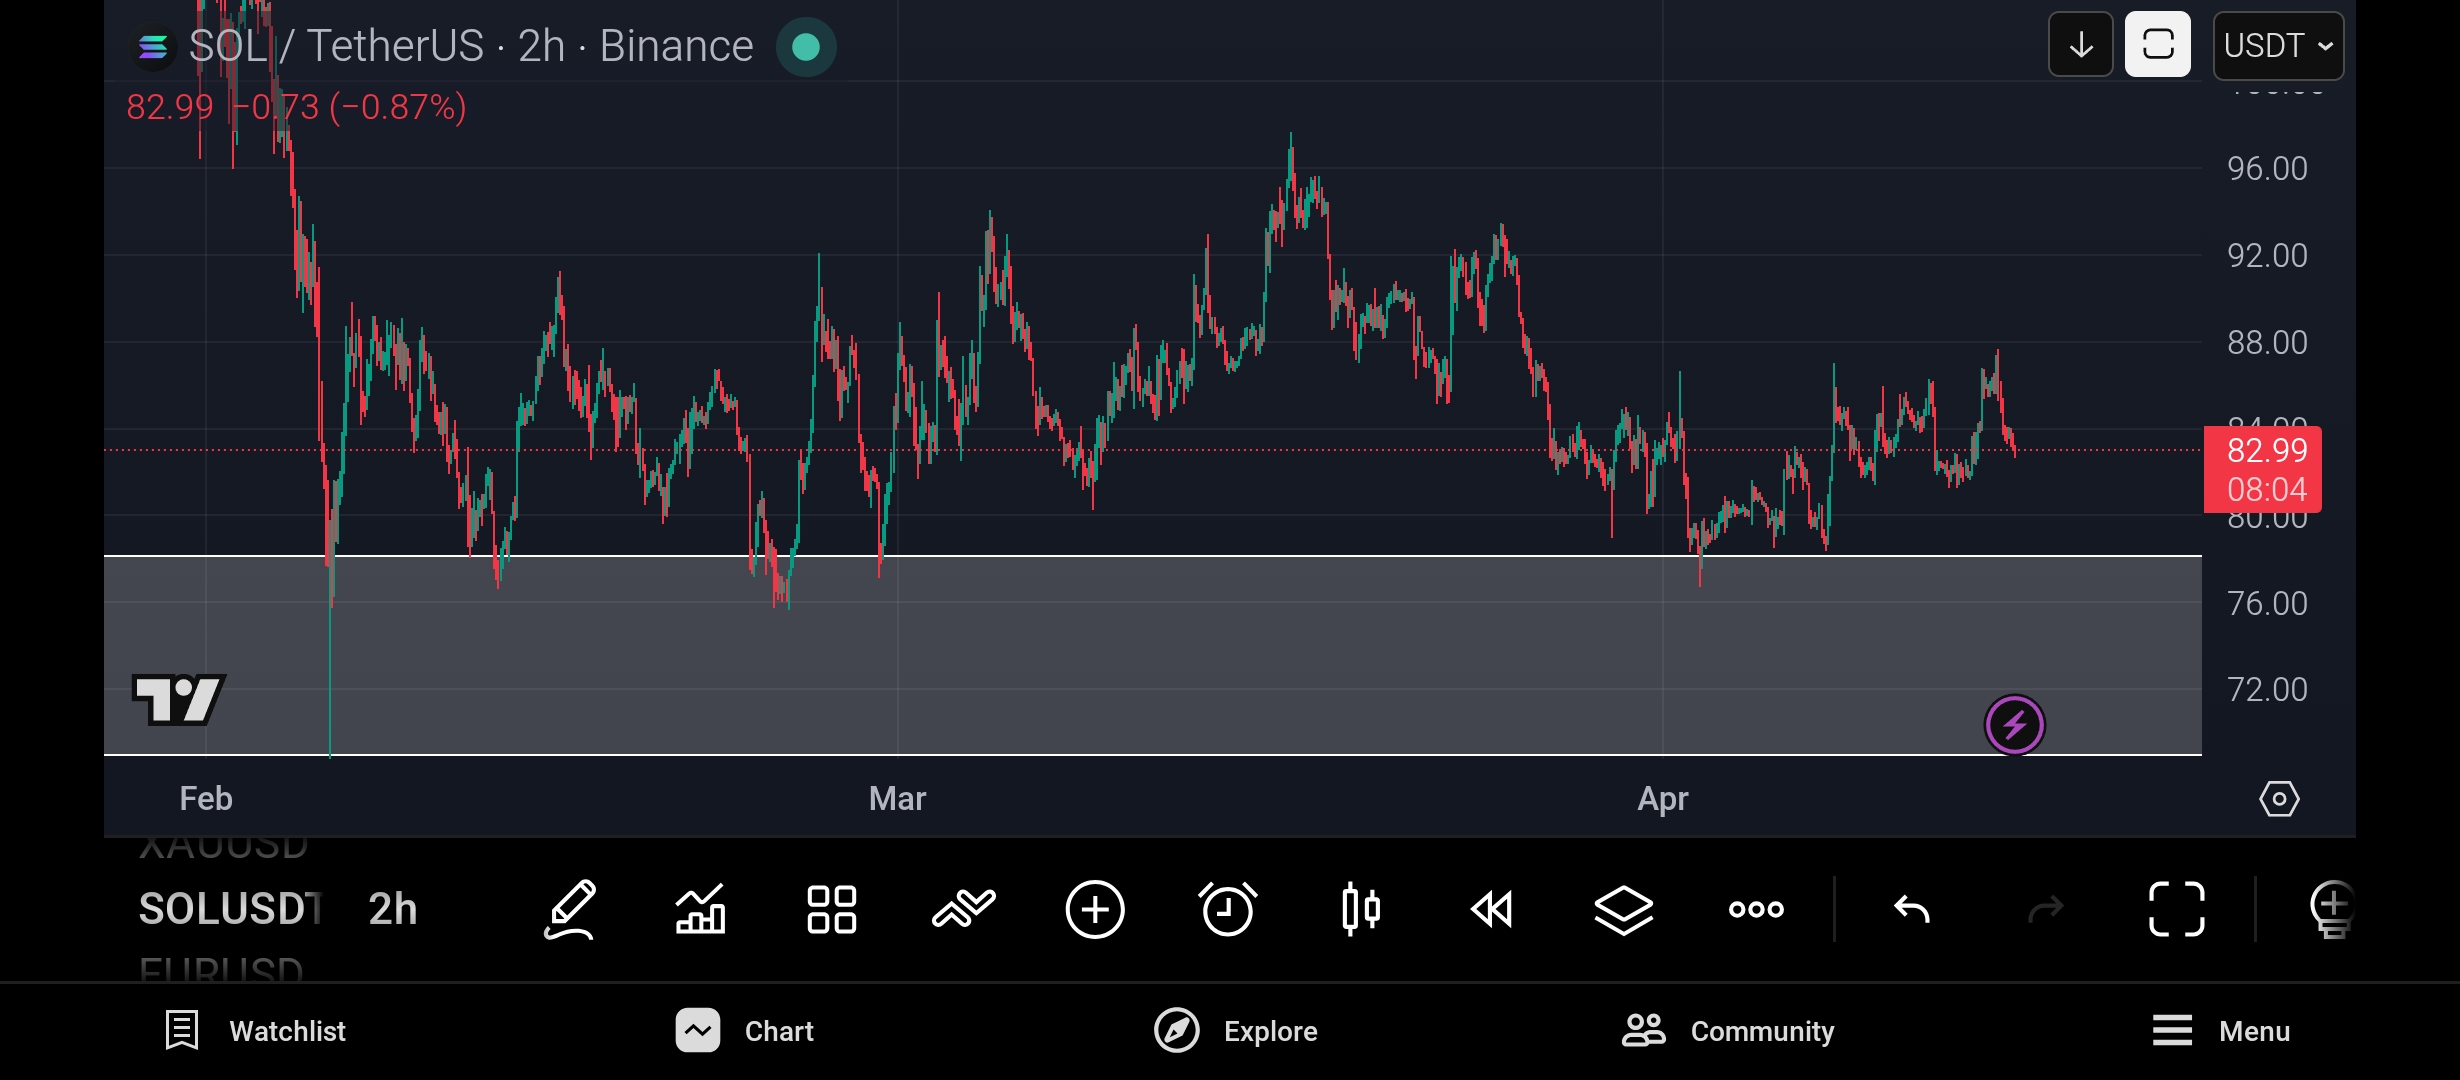Start bar replay with the rewind icon
Screen dimensions: 2460x1080
point(1492,909)
